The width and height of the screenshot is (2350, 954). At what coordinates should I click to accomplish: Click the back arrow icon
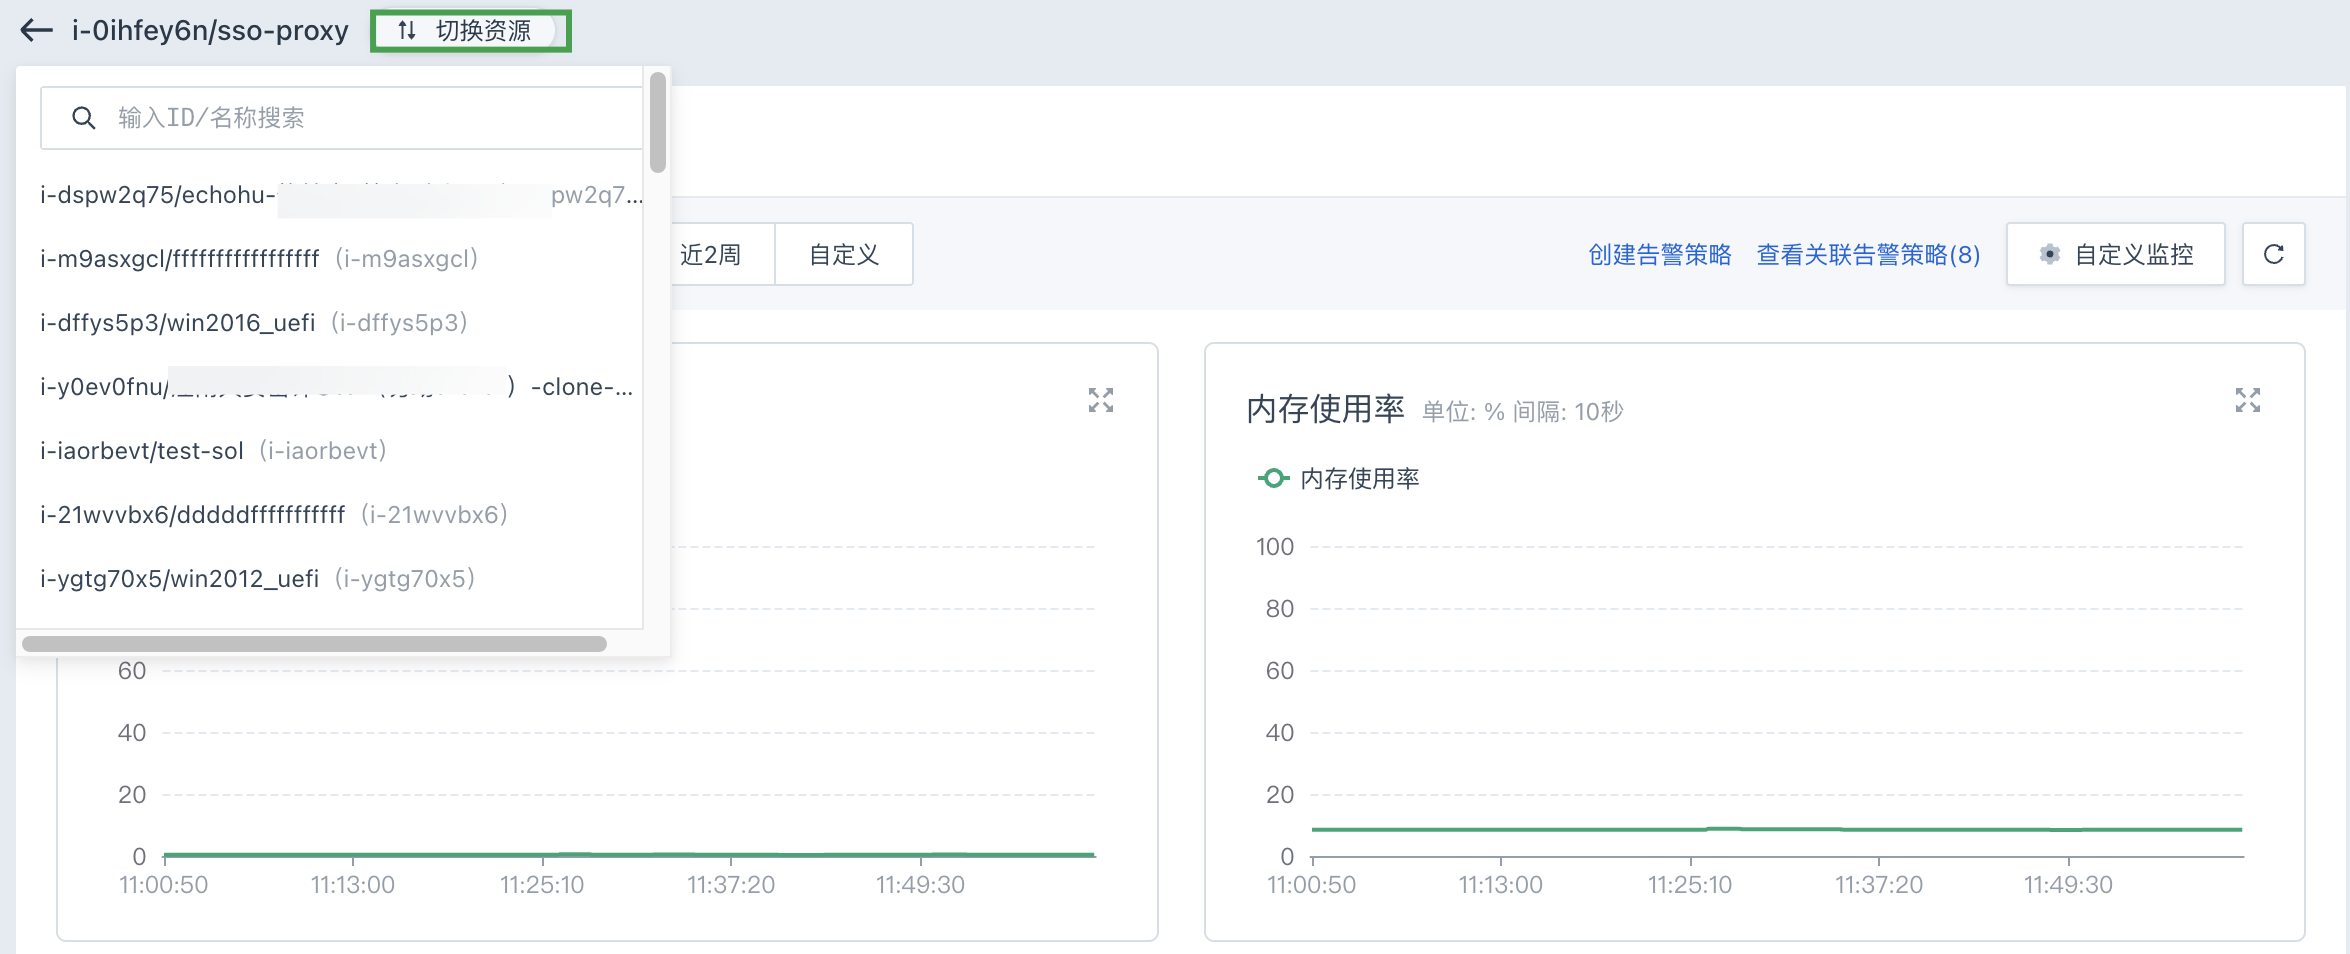pos(37,30)
